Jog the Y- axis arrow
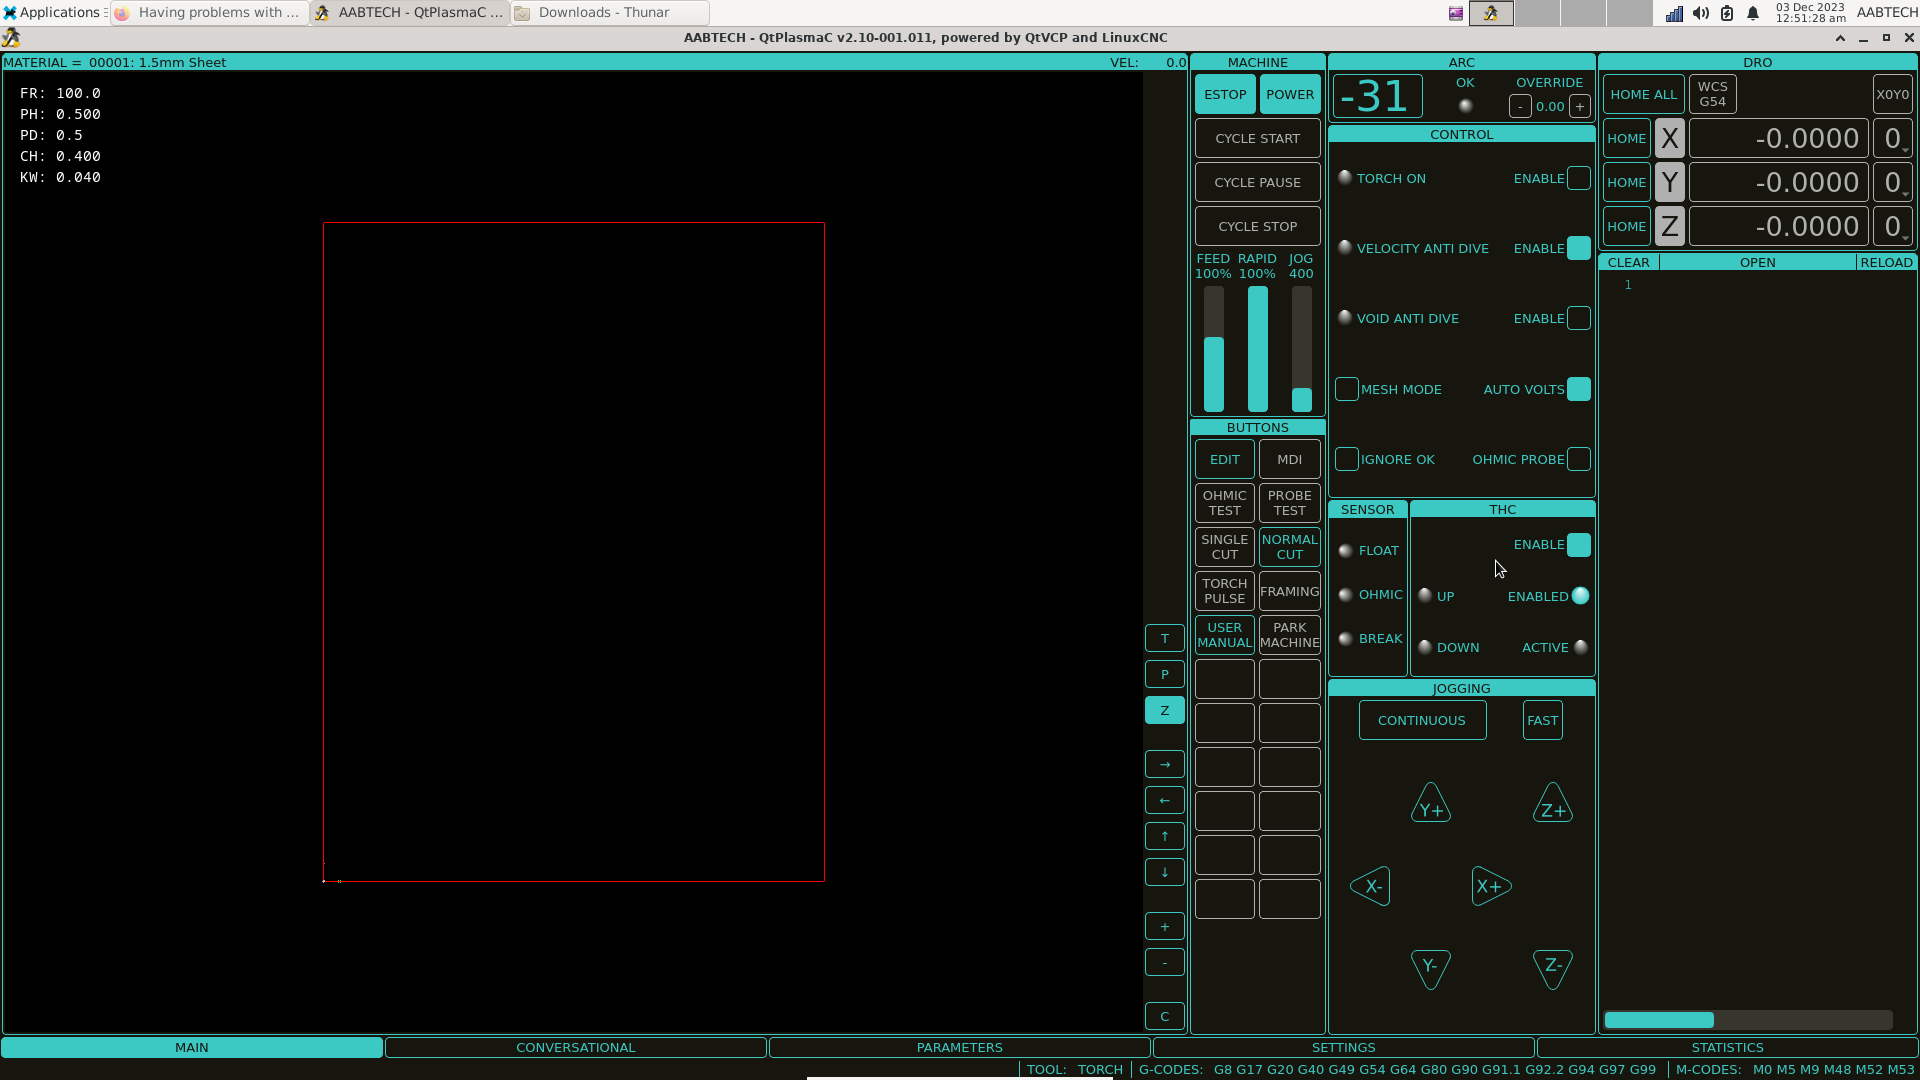The image size is (1920, 1080). (1431, 968)
